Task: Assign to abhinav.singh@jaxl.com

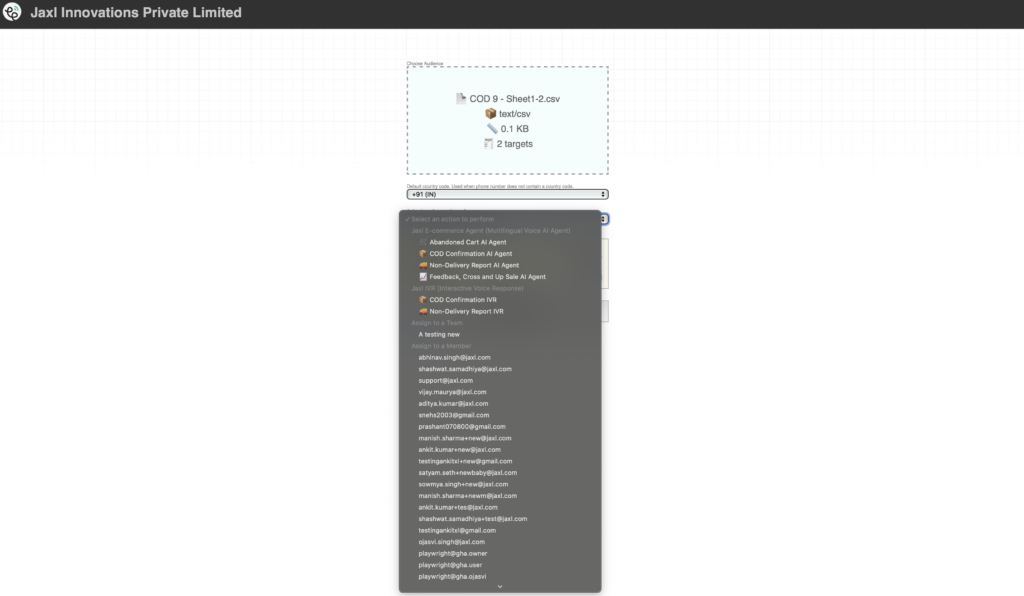Action: [x=454, y=357]
